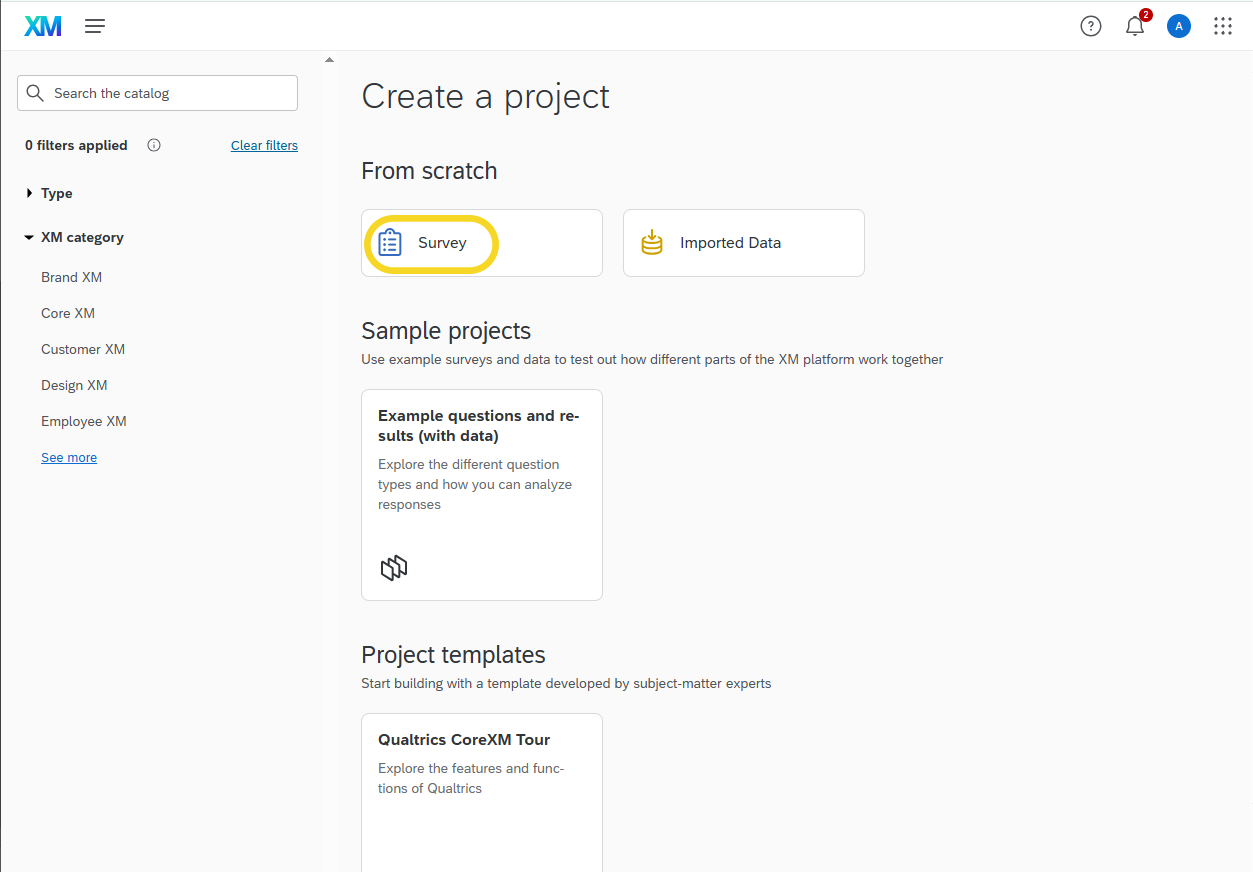Click the See more link
Screen dimensions: 1253x872
(x=69, y=457)
